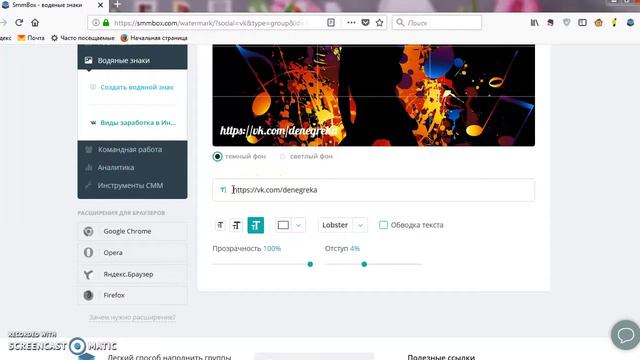Open Водяные знаки menu section
The image size is (640, 360).
coord(132,60)
